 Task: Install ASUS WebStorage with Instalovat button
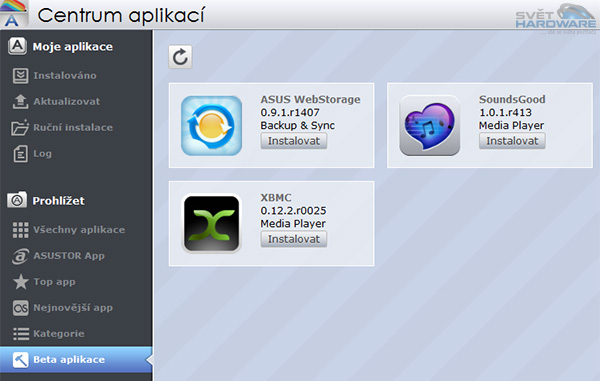(294, 141)
